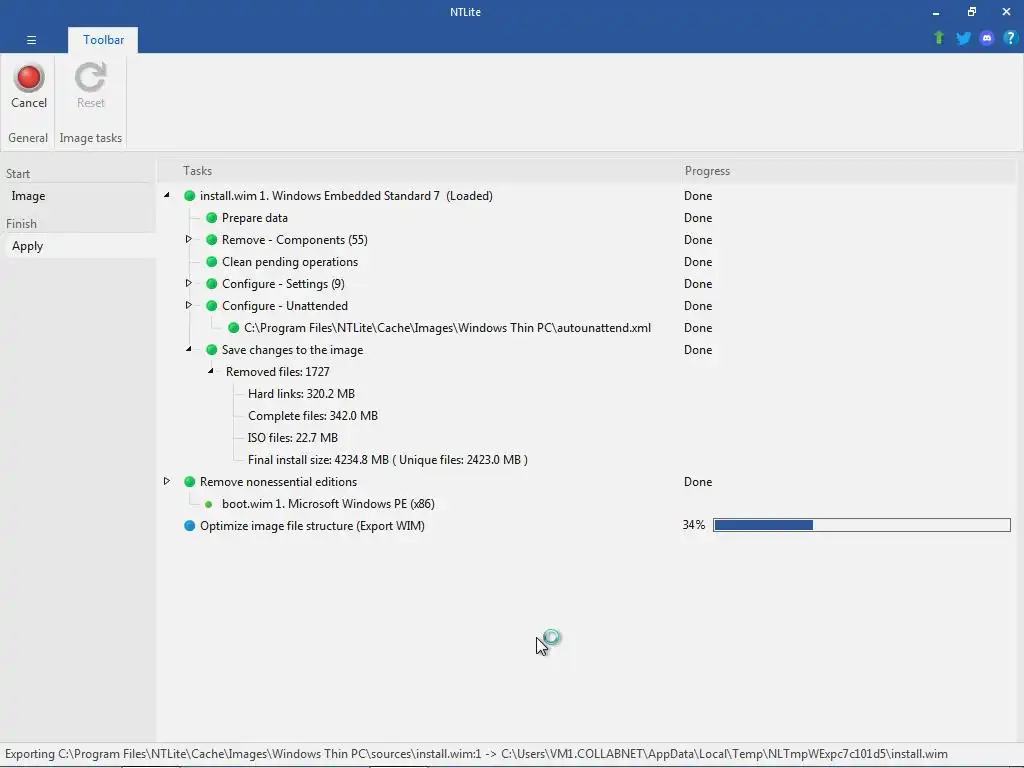Select 'Final install size: 4234.8 MB' row

(388, 460)
